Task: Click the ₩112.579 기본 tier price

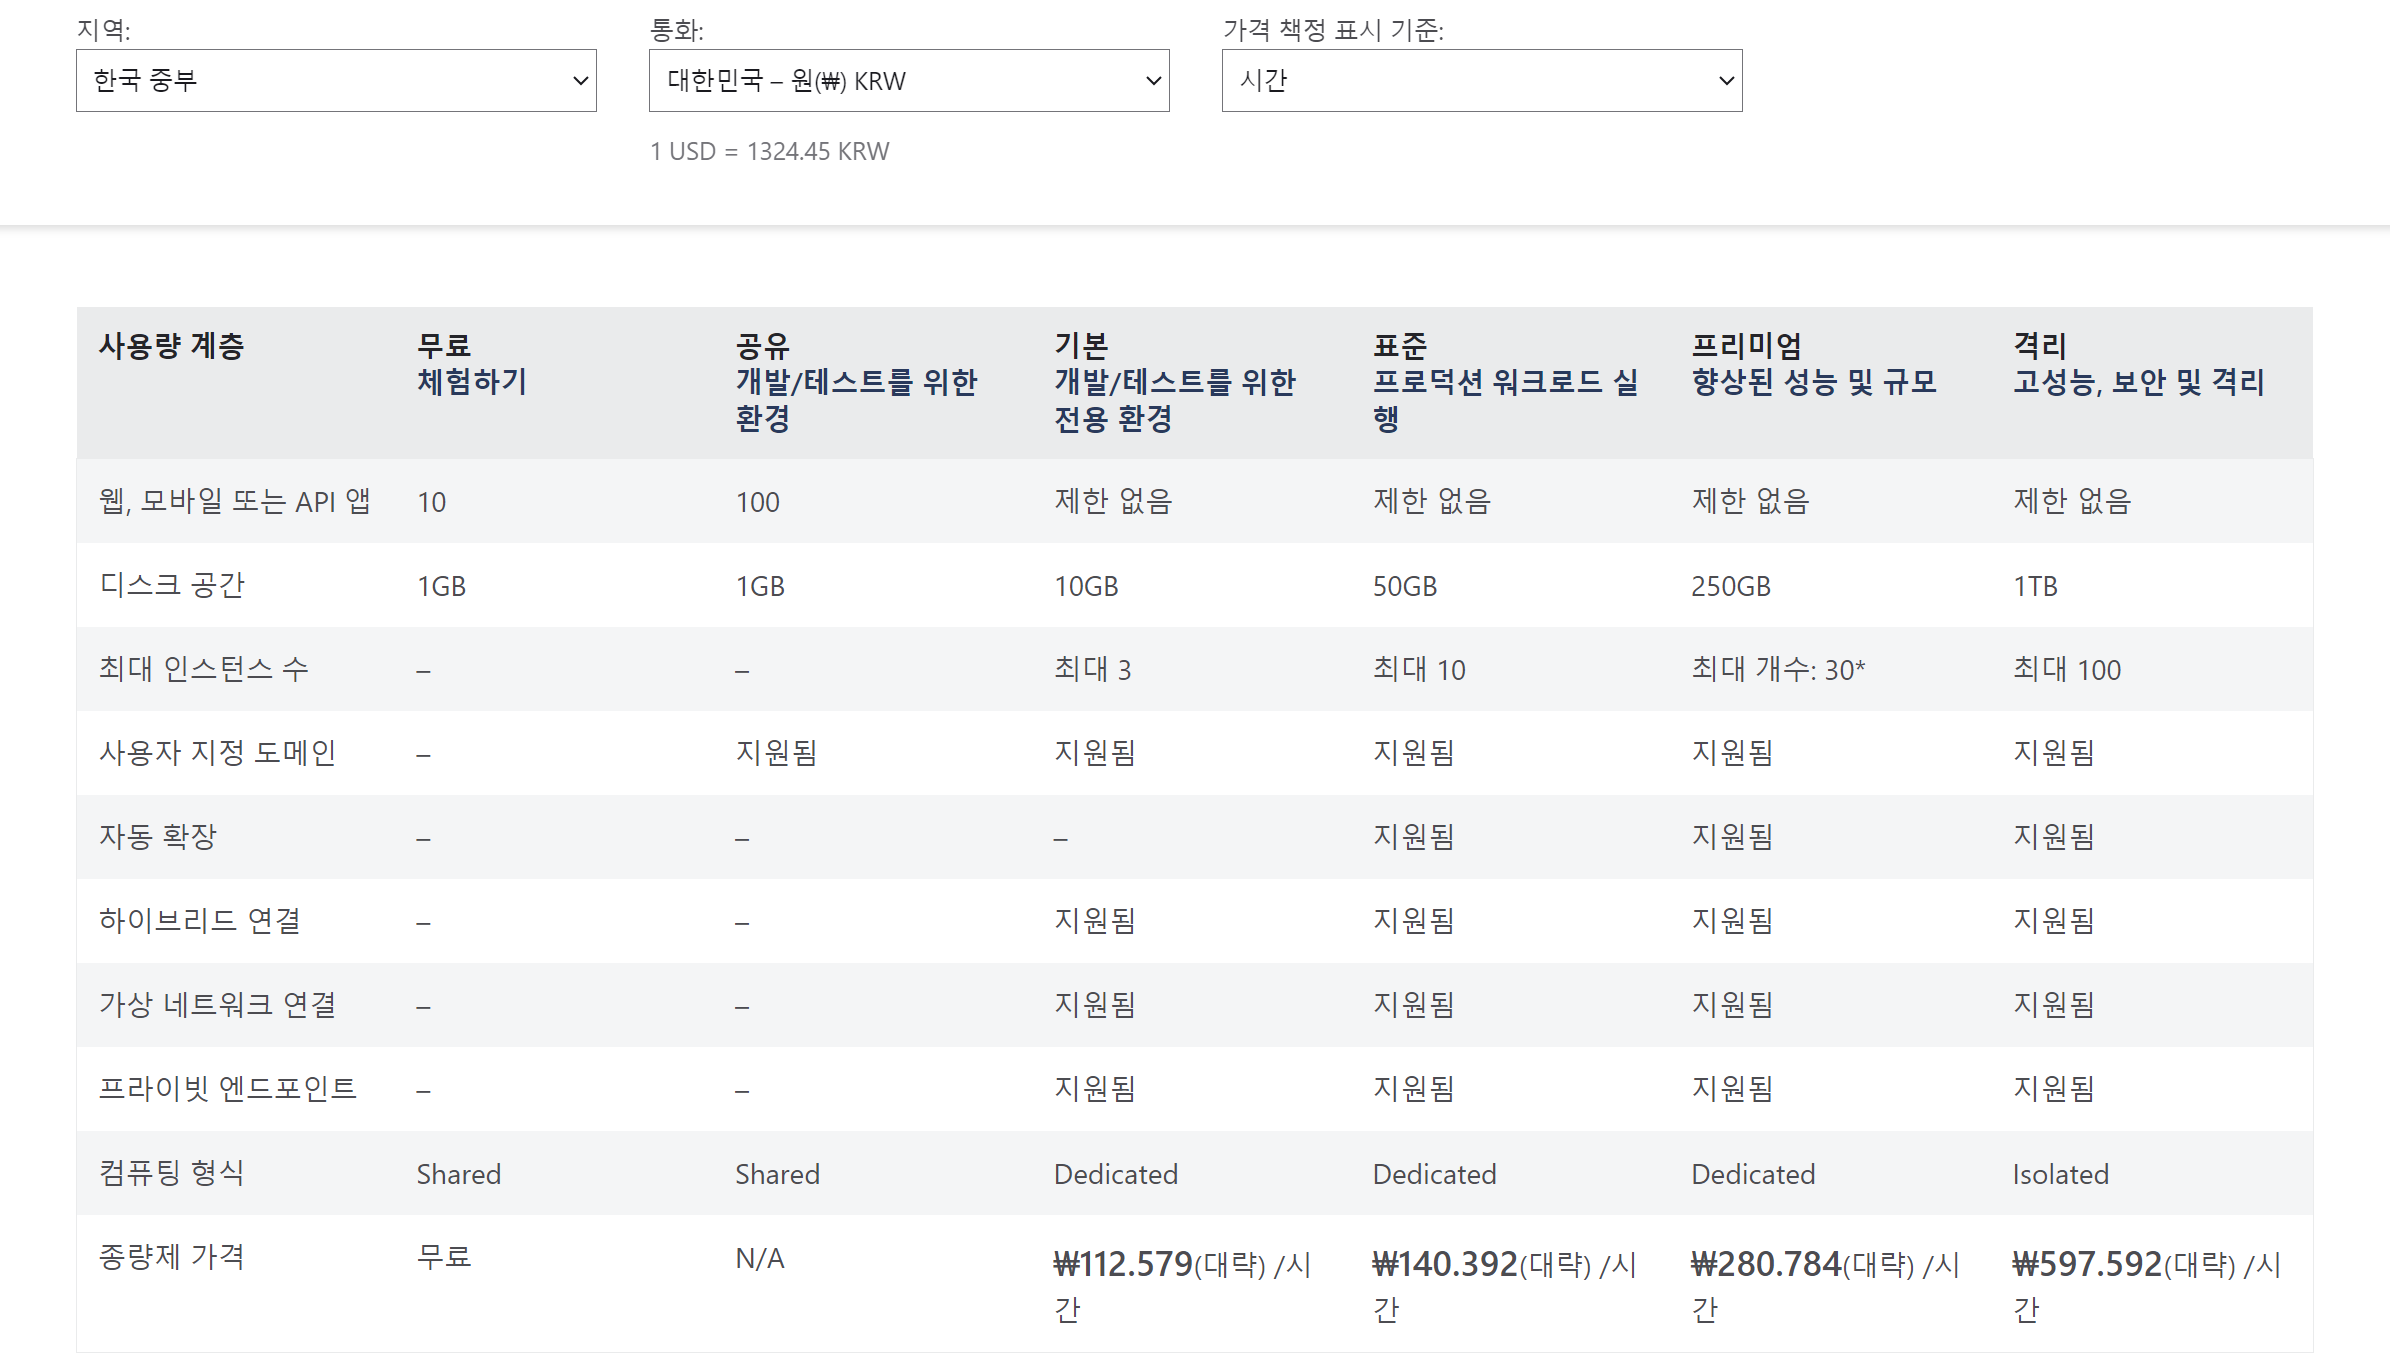Action: coord(1123,1265)
